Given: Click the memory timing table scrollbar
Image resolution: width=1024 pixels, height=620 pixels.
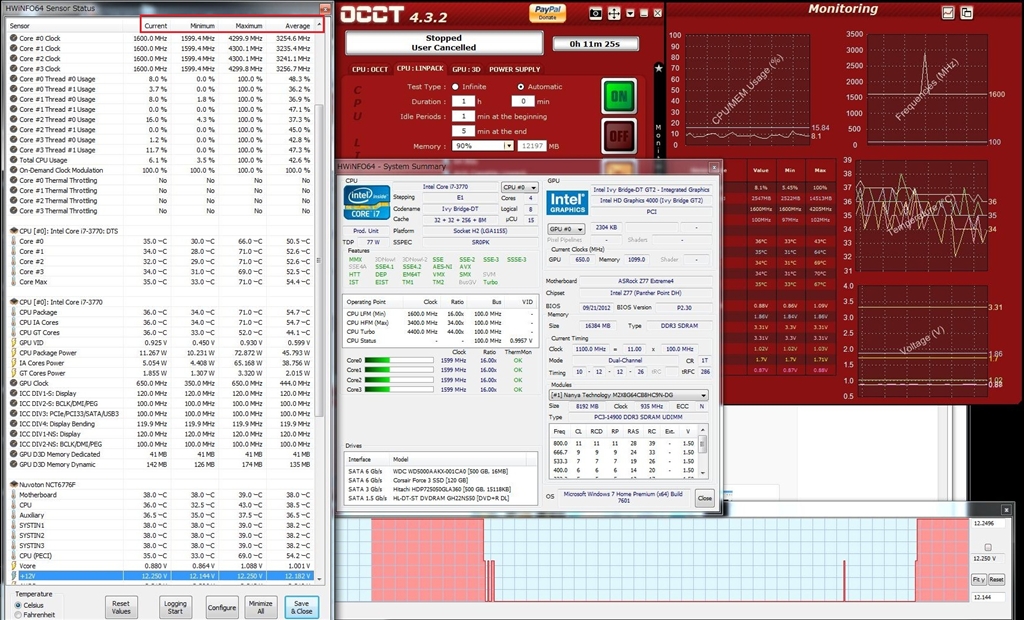Looking at the screenshot, I should click(x=703, y=451).
